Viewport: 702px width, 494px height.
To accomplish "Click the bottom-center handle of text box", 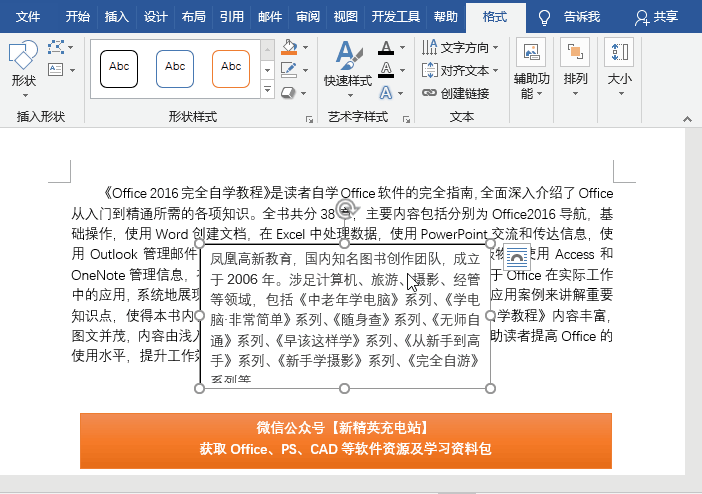I will coord(344,388).
